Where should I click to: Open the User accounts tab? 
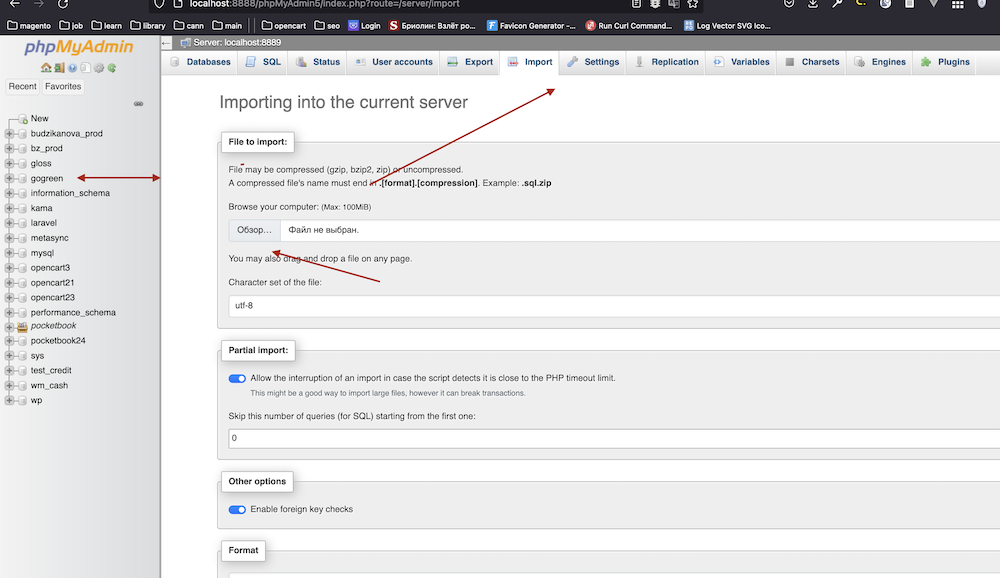[393, 62]
